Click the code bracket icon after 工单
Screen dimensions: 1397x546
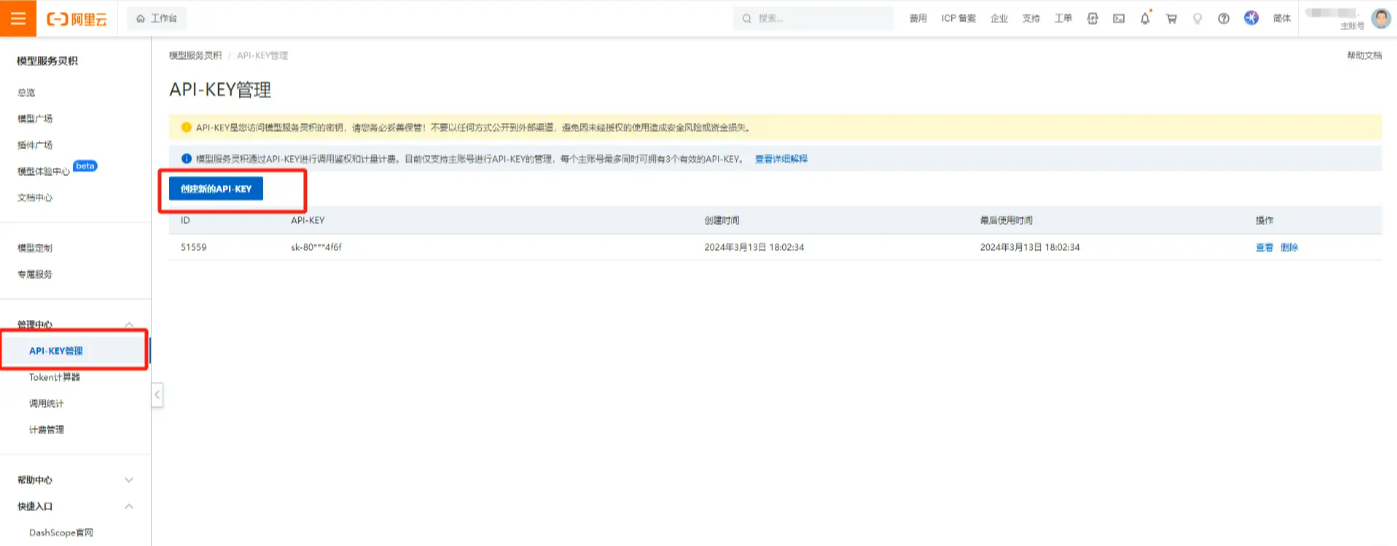(x=1093, y=18)
